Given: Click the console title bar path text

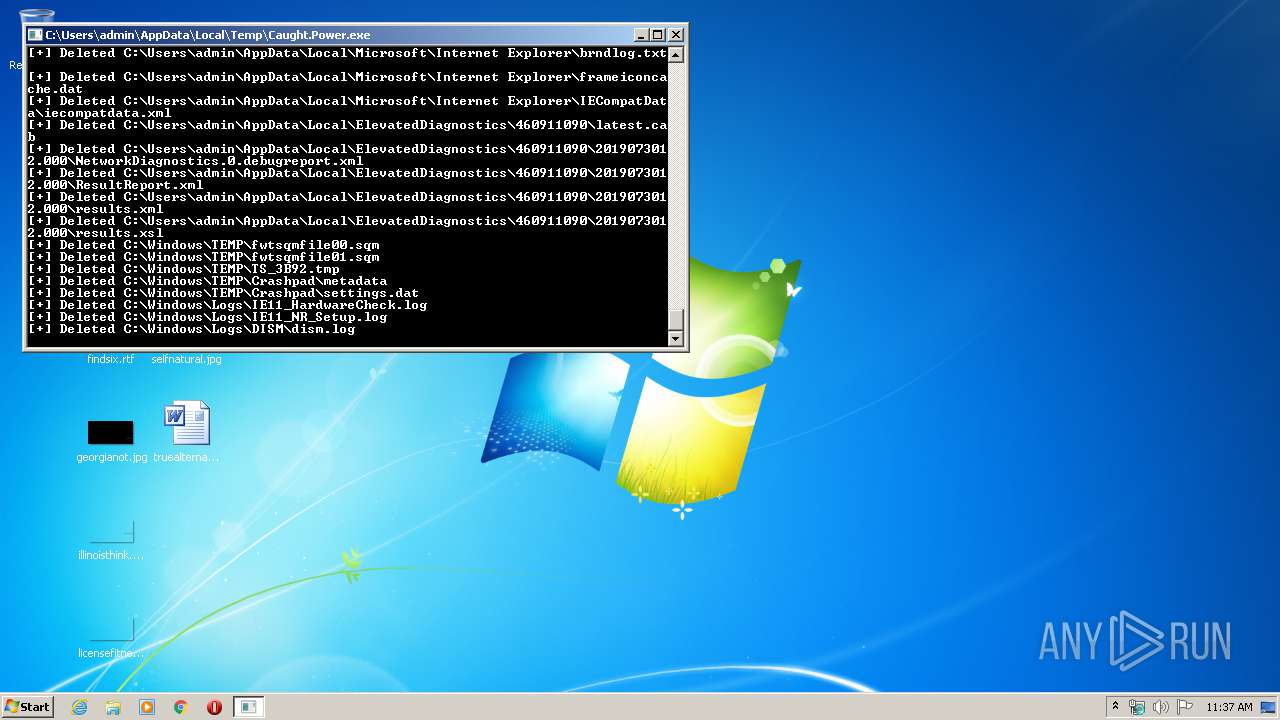Looking at the screenshot, I should coord(207,35).
